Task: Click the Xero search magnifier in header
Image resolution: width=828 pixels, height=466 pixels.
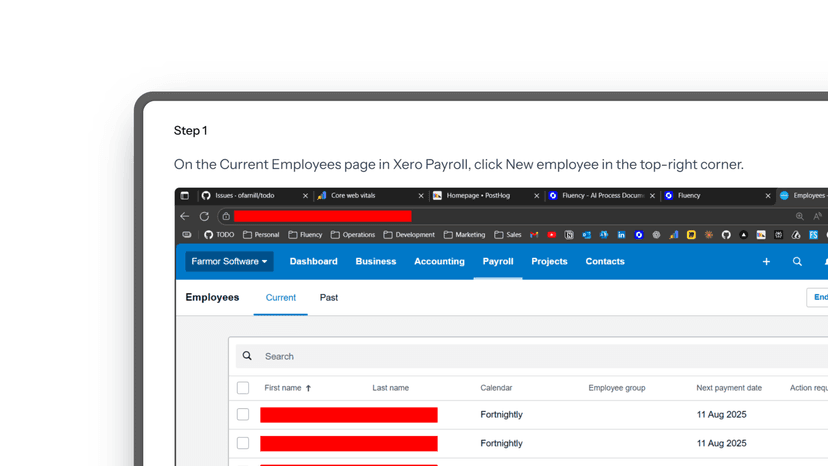Action: coord(797,262)
